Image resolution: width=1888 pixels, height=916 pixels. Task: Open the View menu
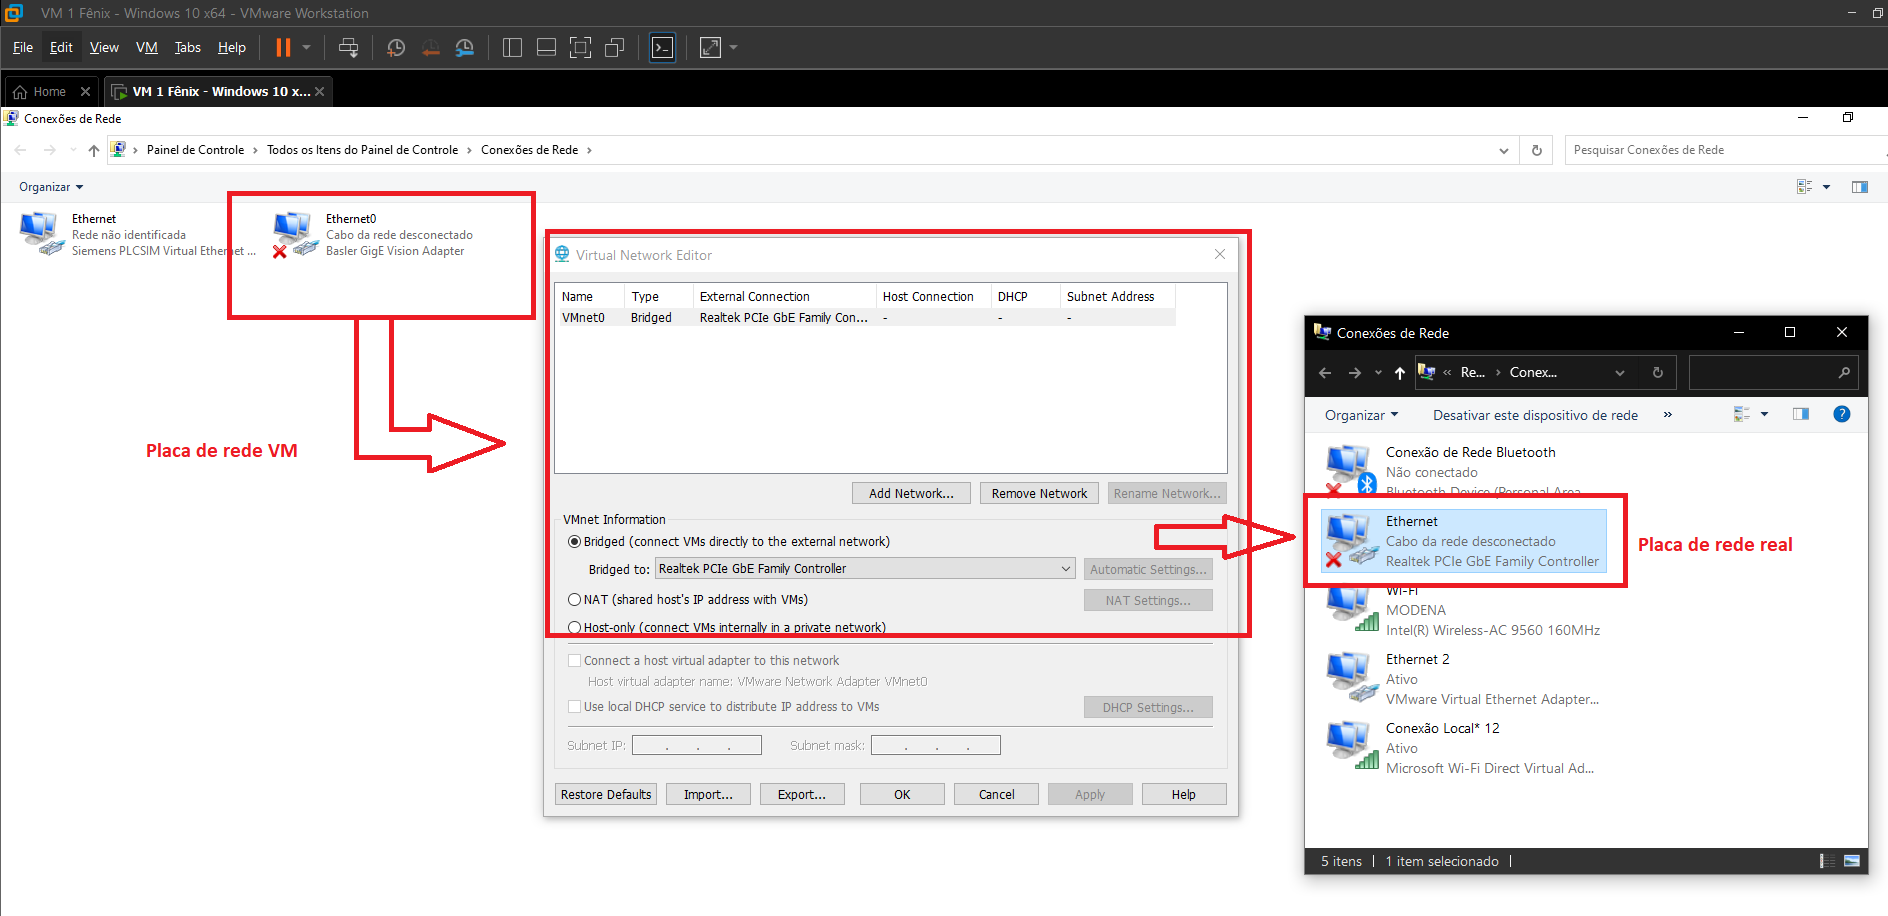coord(104,47)
